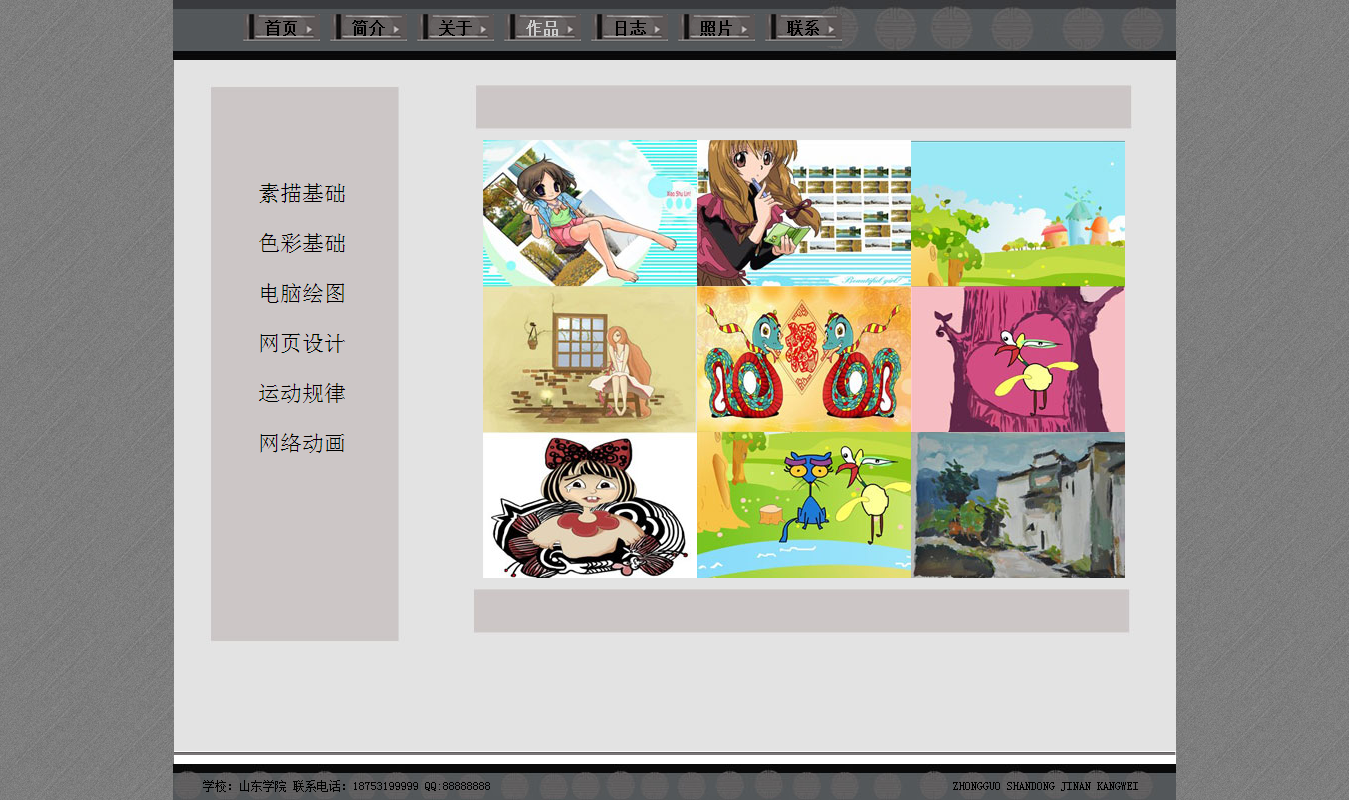Click the 电脑绘图 category link
The height and width of the screenshot is (800, 1349).
point(302,294)
